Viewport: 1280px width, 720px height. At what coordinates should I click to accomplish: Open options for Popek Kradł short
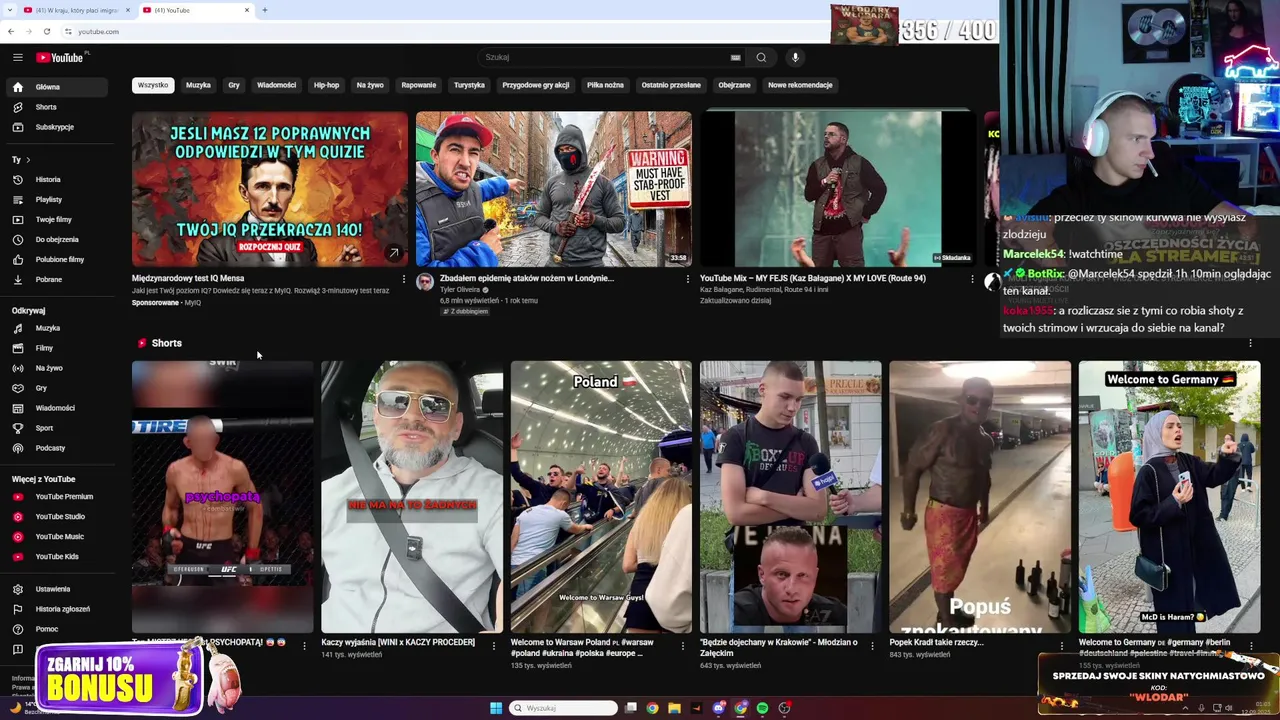(1061, 645)
